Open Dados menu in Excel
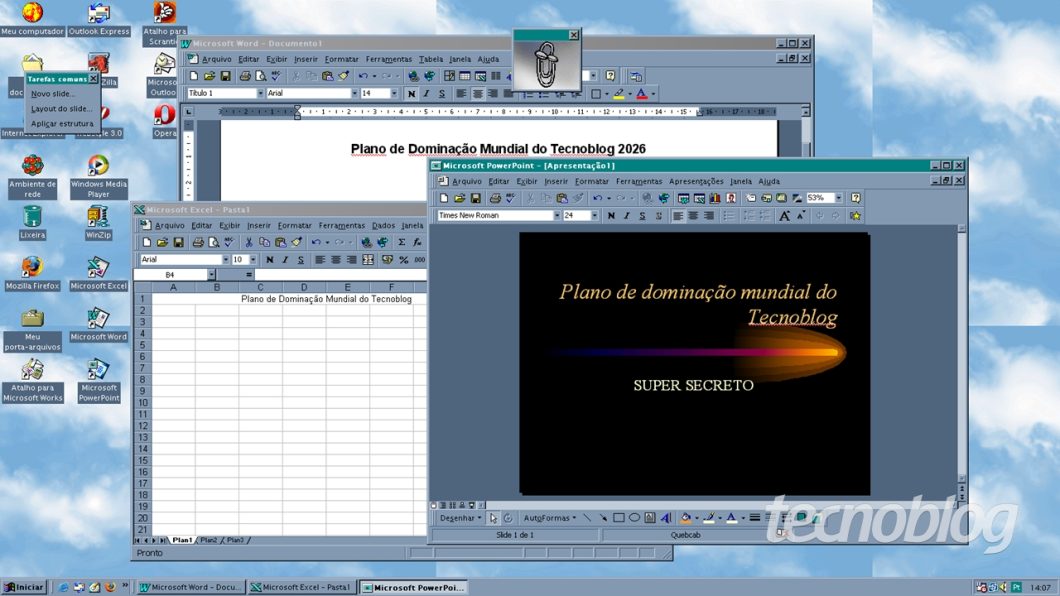This screenshot has height=596, width=1060. point(383,226)
